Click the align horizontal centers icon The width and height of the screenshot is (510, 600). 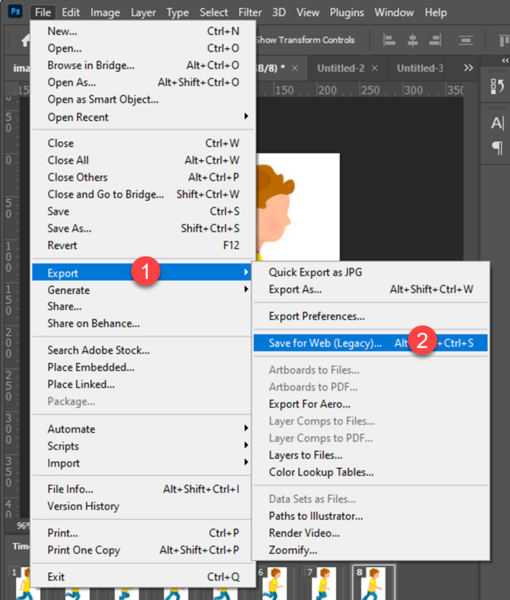click(x=412, y=40)
